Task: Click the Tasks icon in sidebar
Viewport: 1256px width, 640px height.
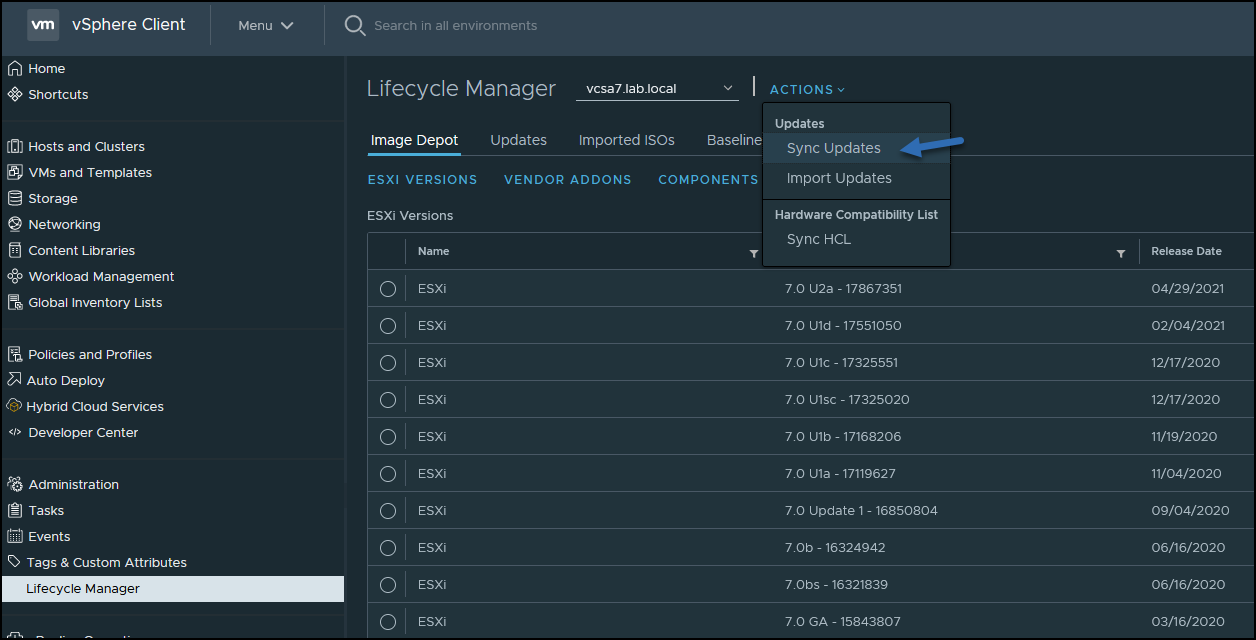Action: [15, 510]
